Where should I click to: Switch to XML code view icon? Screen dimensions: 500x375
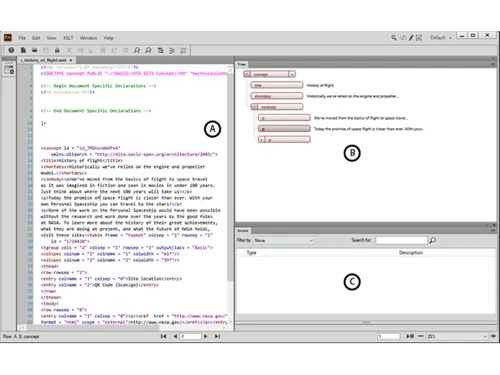[403, 38]
